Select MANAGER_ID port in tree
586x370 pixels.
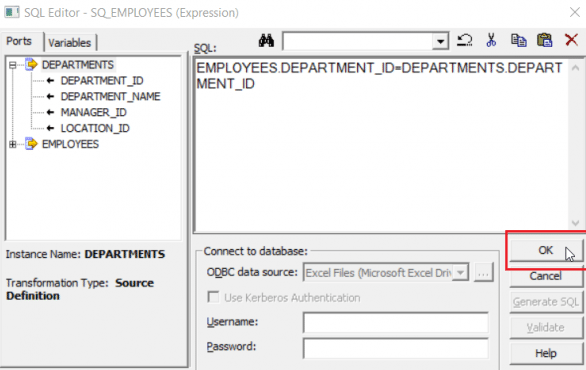pos(93,112)
